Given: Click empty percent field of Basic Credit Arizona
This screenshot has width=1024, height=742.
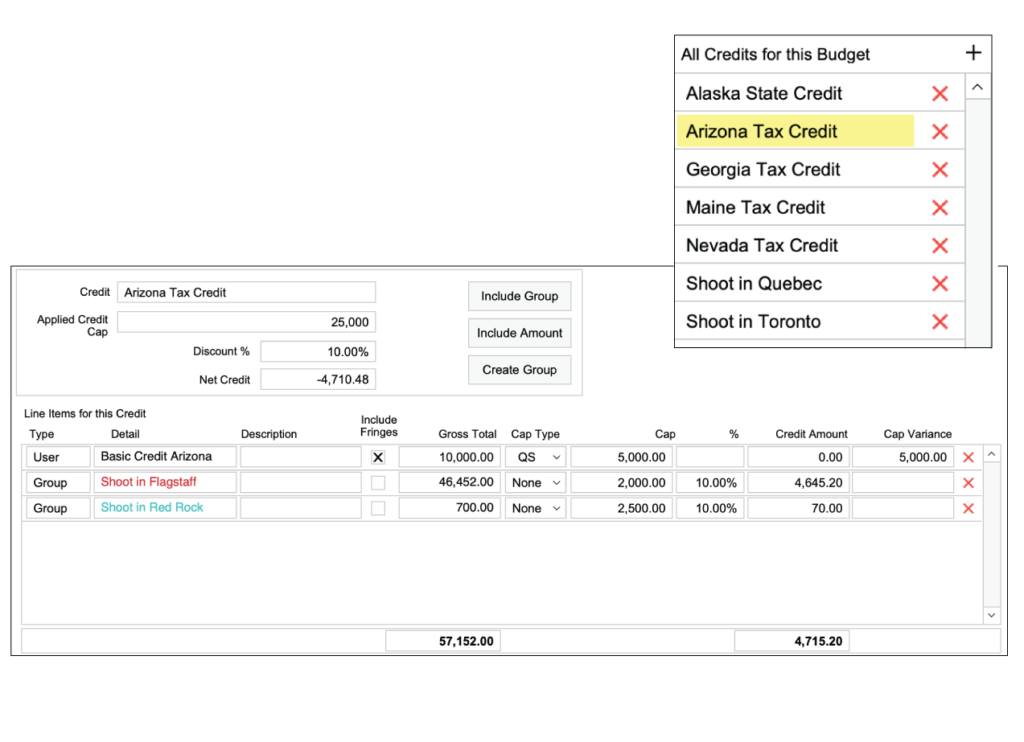Looking at the screenshot, I should click(x=710, y=457).
